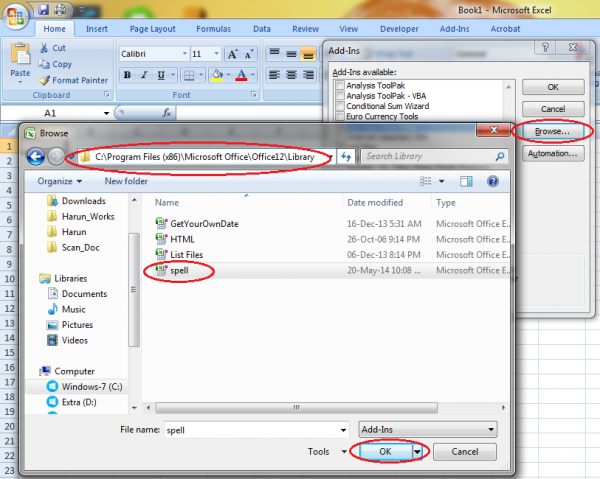Open the Add-Ins file type dropdown
The image size is (600, 479).
pos(428,430)
